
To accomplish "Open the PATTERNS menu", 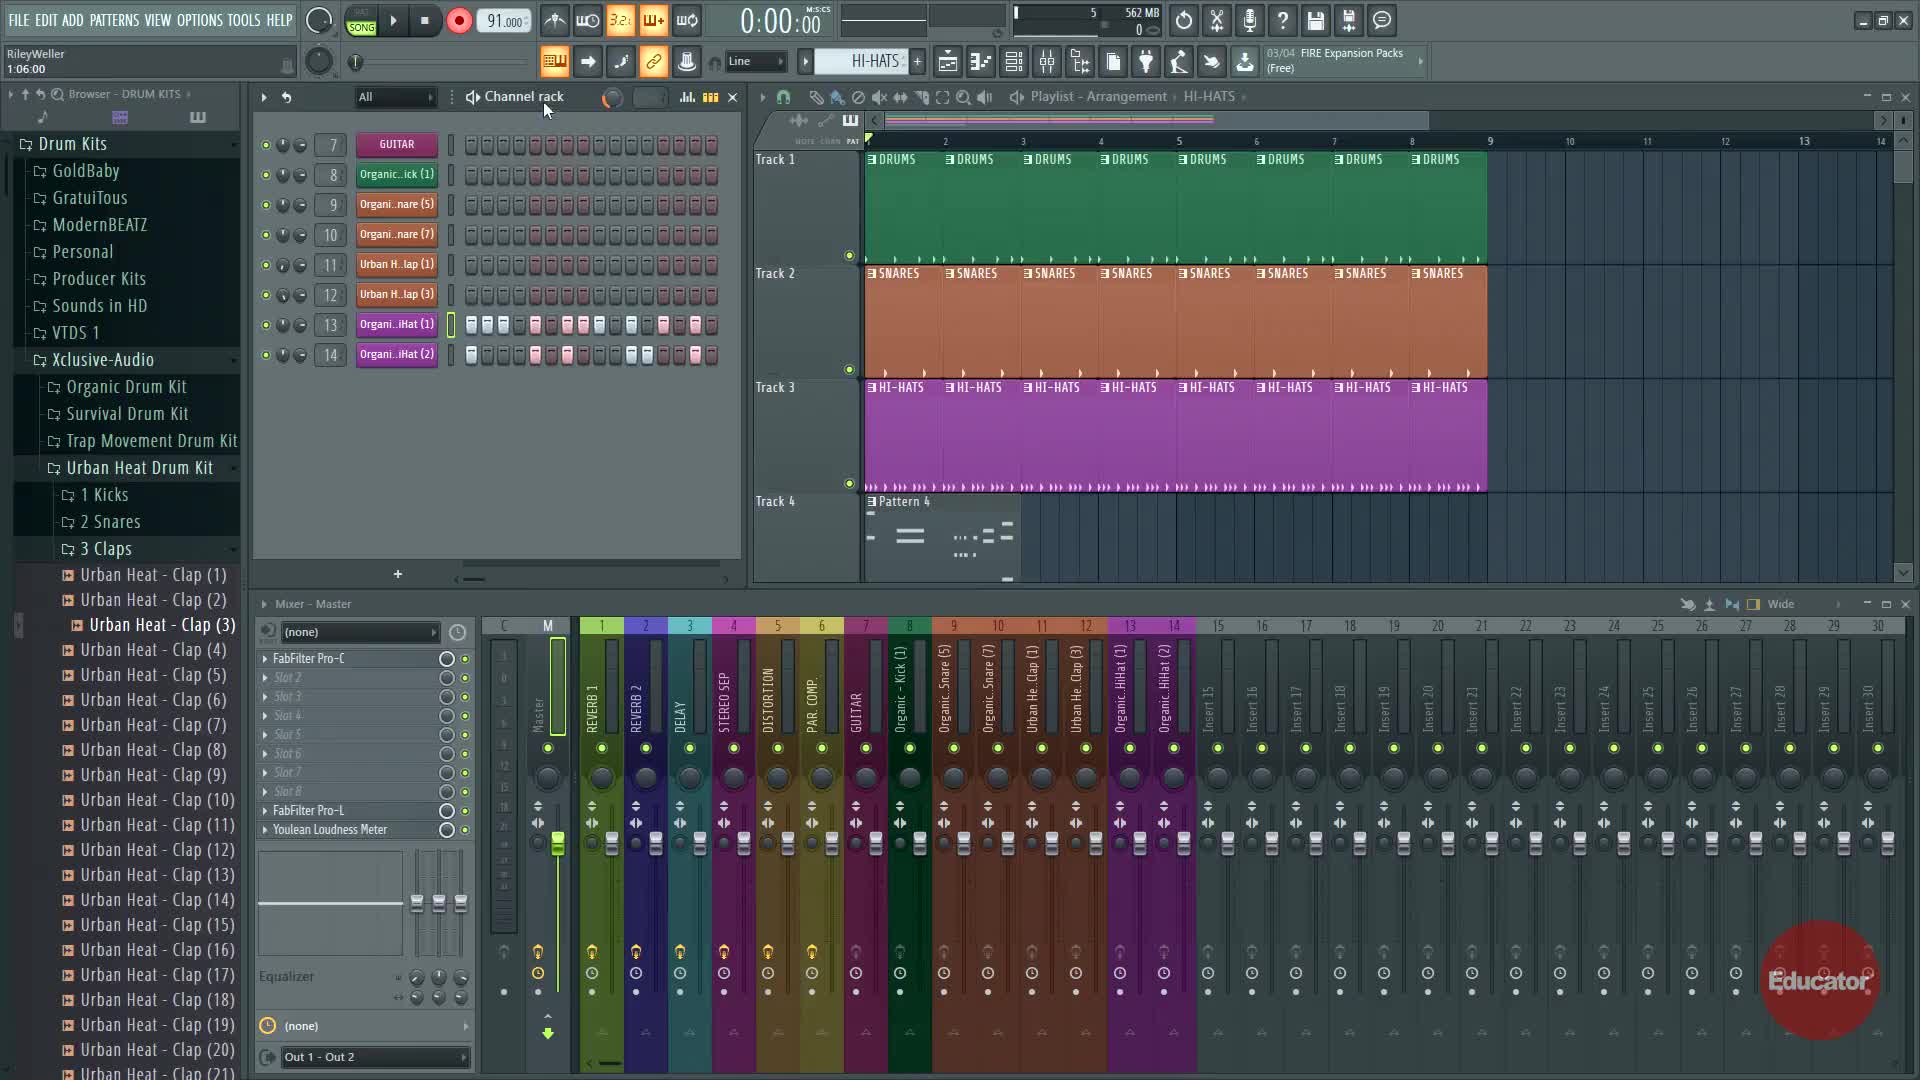I will click(x=114, y=20).
